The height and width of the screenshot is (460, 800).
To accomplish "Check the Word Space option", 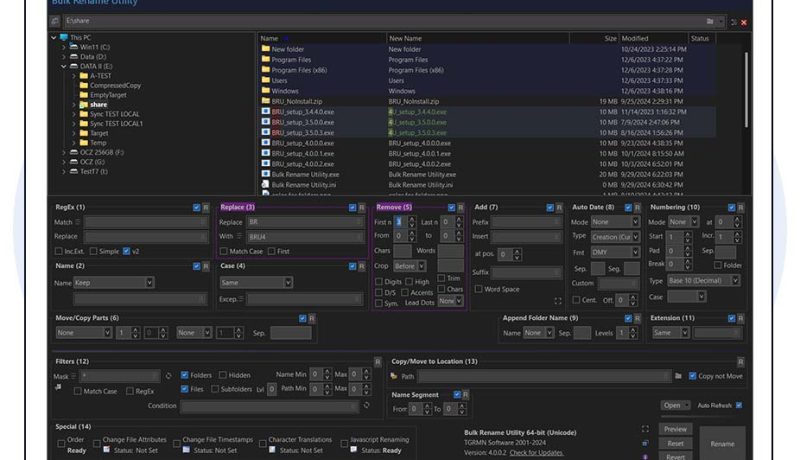I will (x=479, y=289).
